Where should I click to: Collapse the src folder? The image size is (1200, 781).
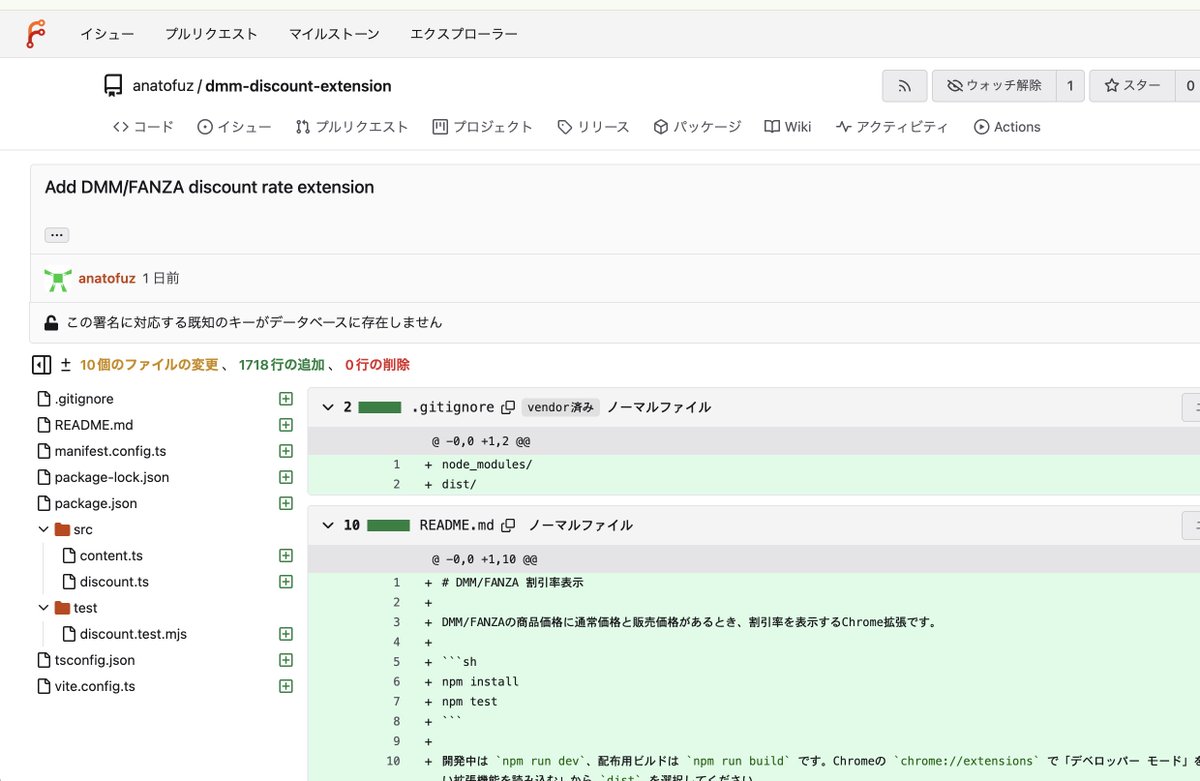(43, 529)
